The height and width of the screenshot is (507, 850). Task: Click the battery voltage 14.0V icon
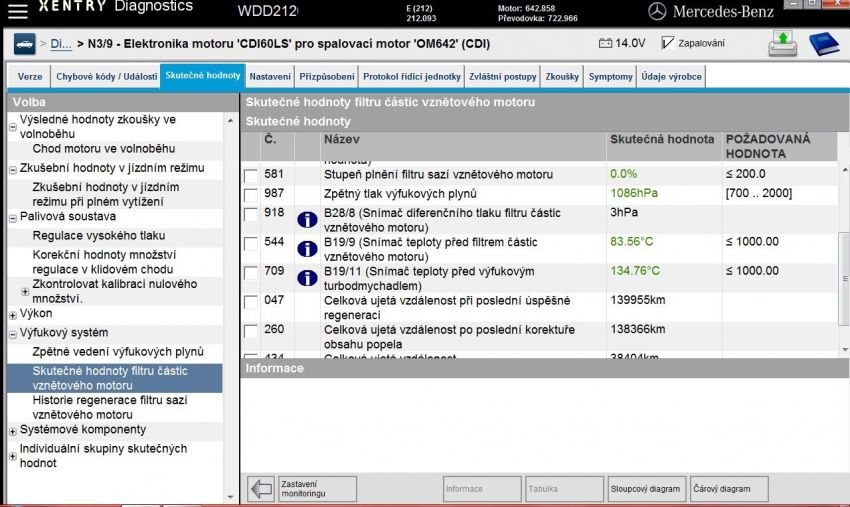(606, 44)
